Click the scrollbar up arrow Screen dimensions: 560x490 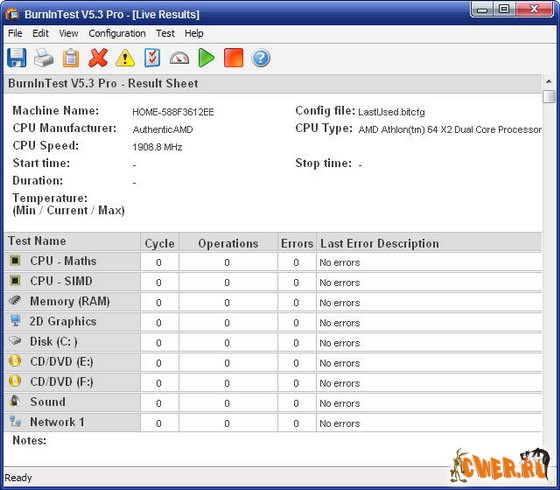coord(549,82)
